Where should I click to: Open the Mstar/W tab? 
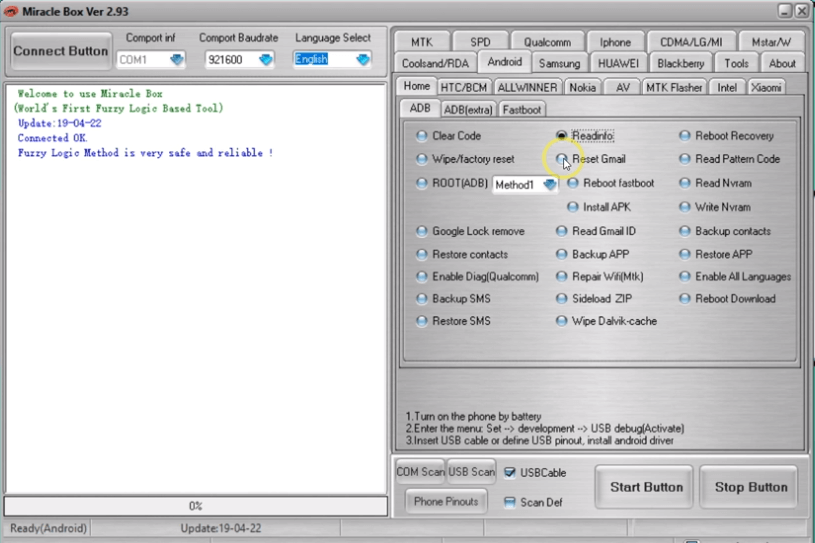[x=771, y=42]
